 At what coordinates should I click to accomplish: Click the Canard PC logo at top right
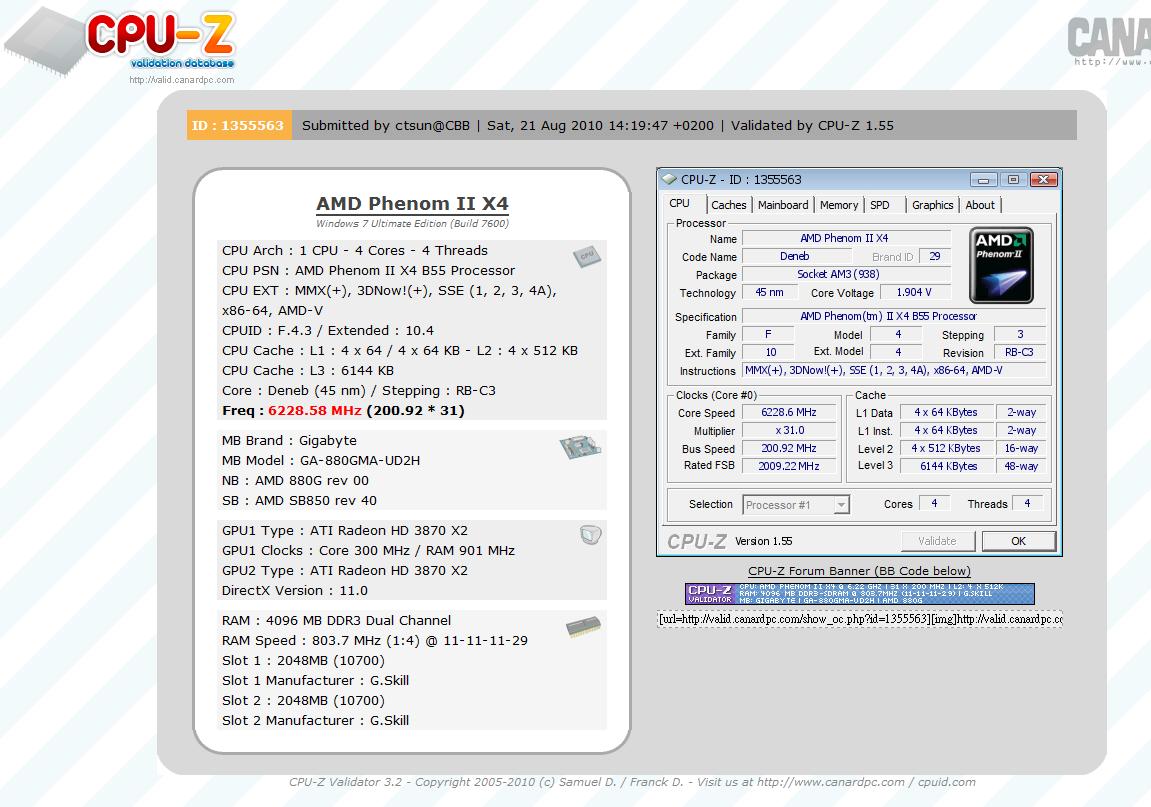tap(1109, 40)
